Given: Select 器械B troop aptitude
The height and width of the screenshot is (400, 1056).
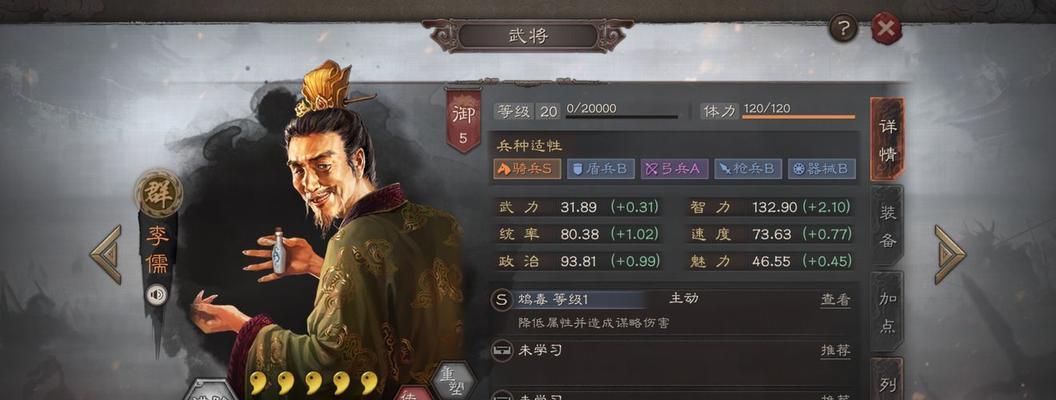Looking at the screenshot, I should coord(822,168).
